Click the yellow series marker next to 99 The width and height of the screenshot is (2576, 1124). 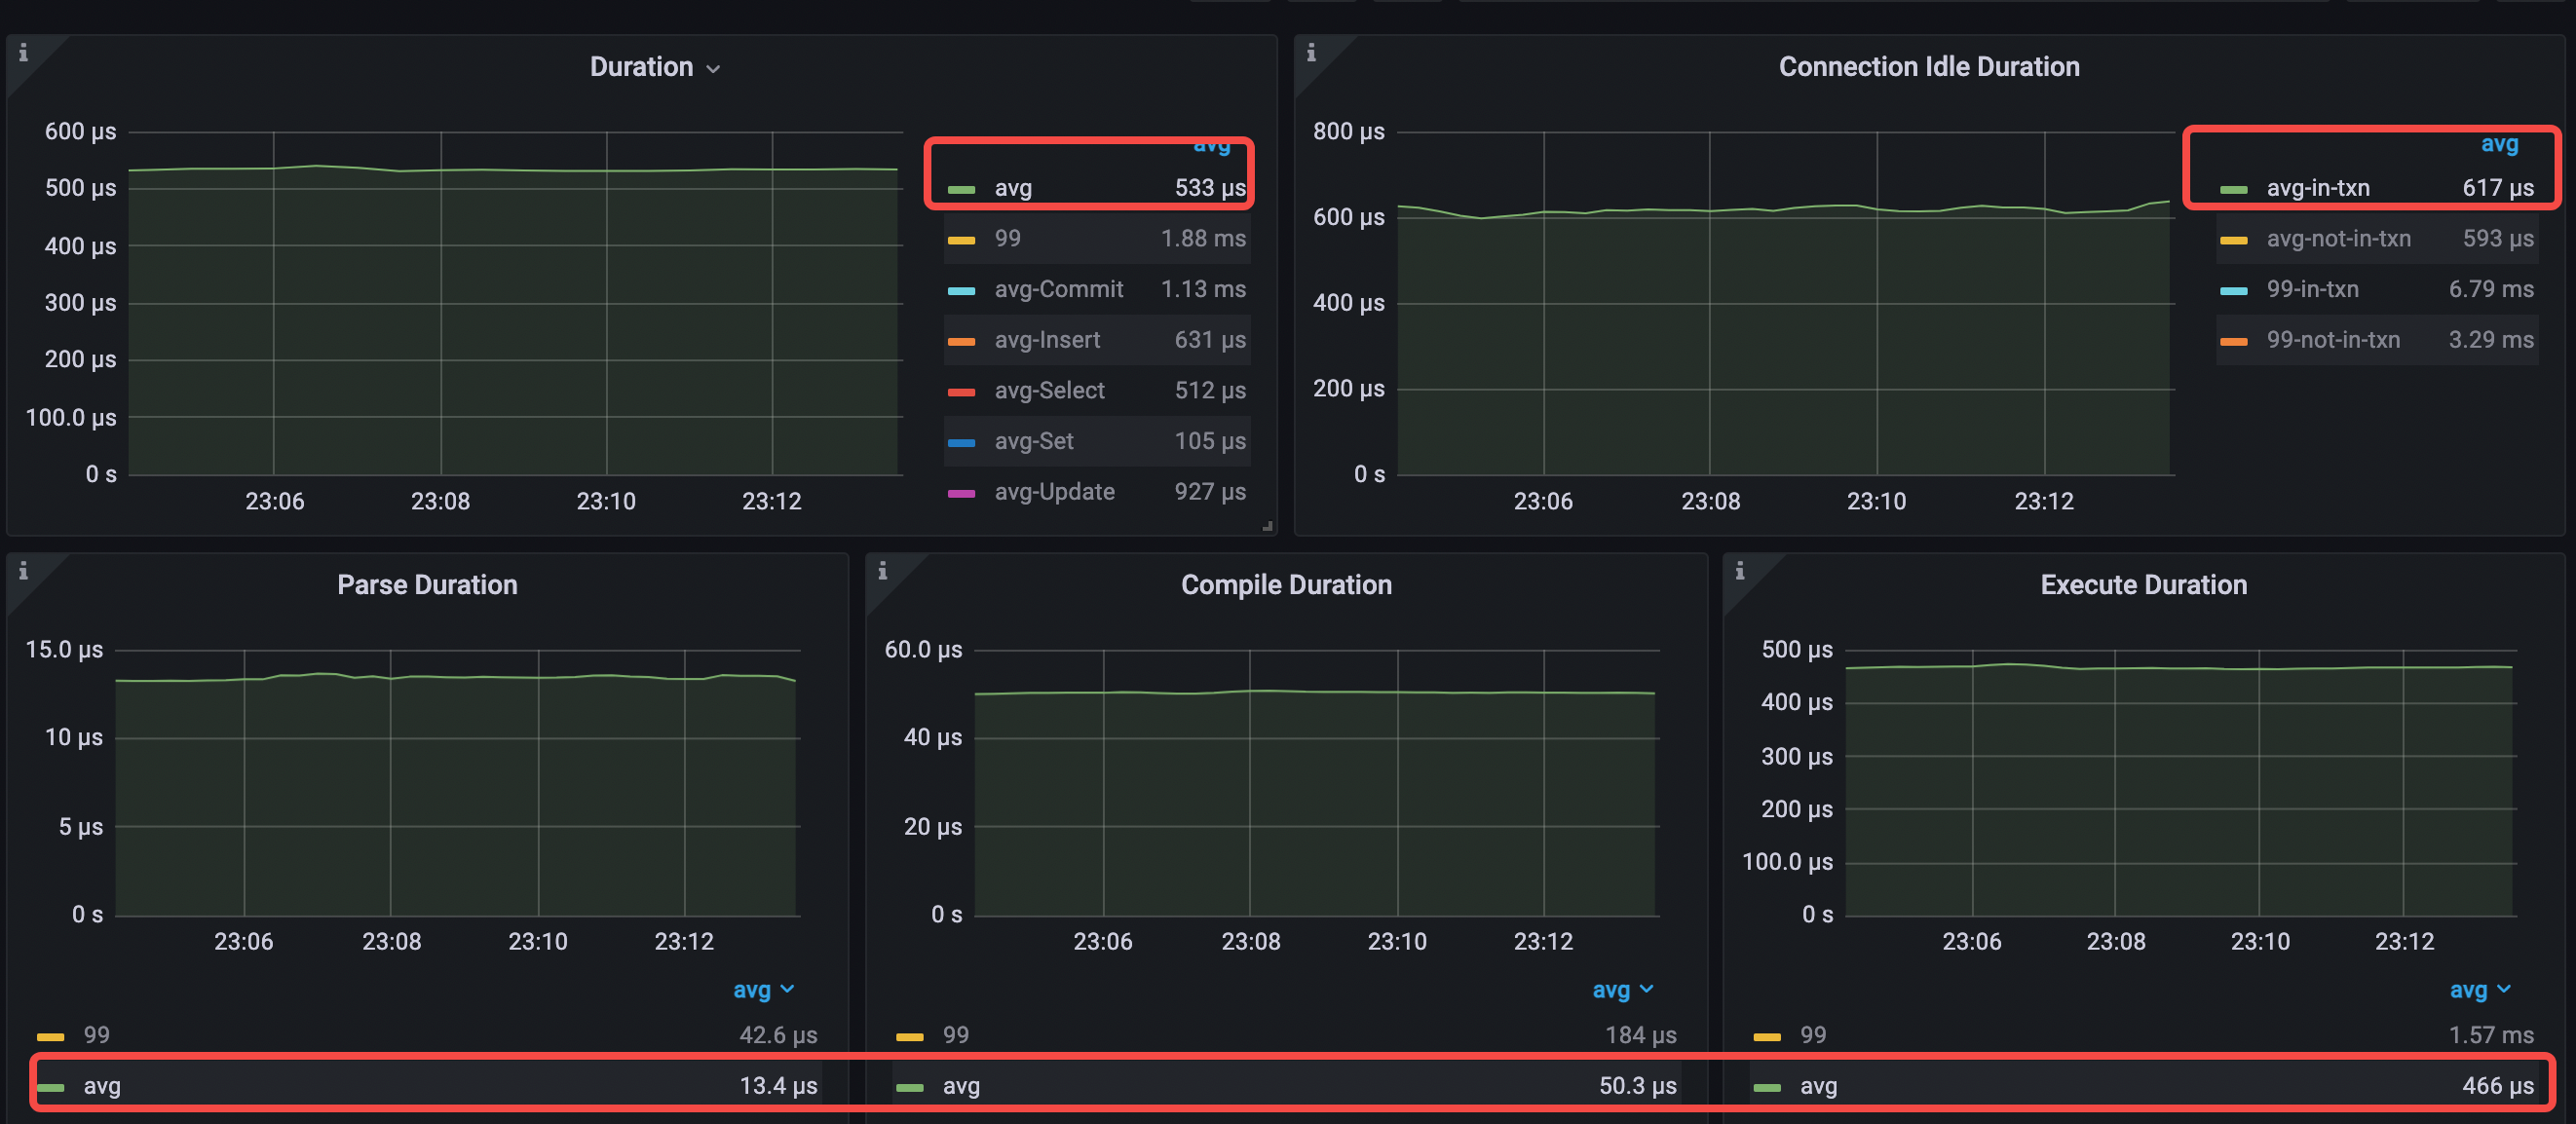pos(963,238)
